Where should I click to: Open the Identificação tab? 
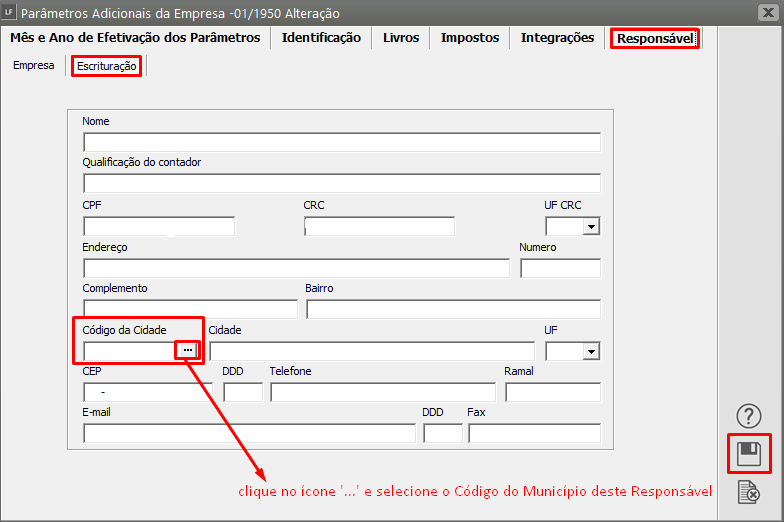[x=321, y=38]
